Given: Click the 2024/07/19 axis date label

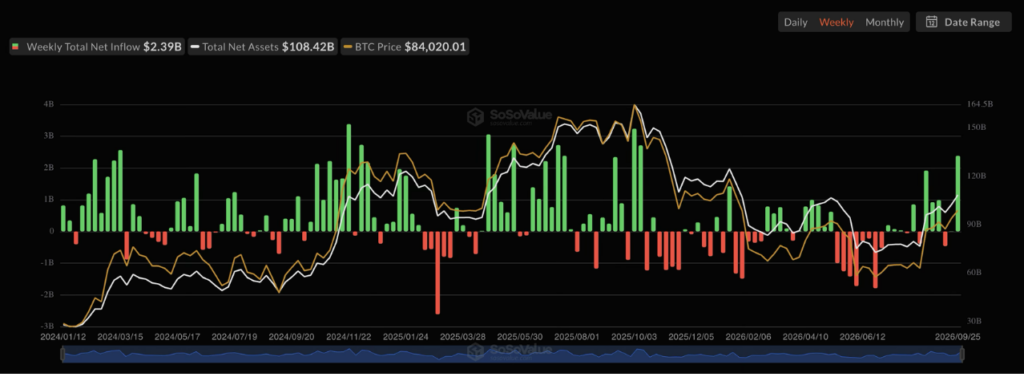Looking at the screenshot, I should (x=233, y=337).
